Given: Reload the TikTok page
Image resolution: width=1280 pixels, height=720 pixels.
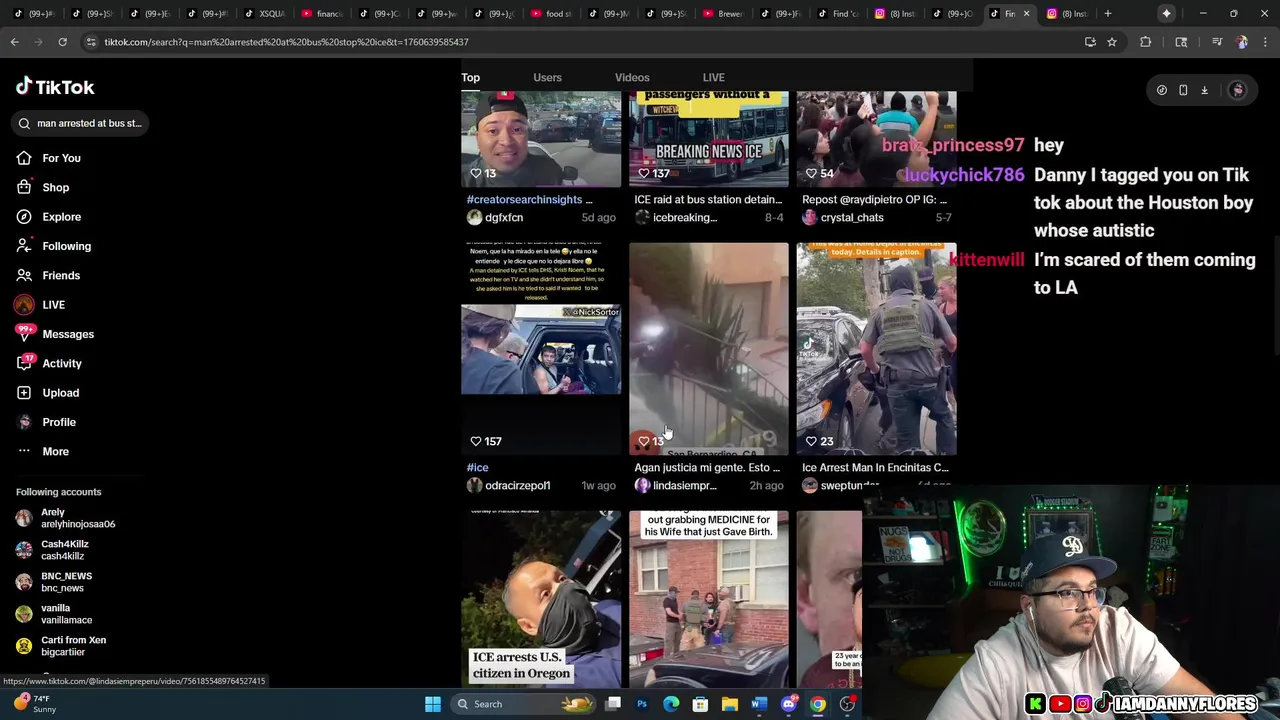Looking at the screenshot, I should [62, 42].
